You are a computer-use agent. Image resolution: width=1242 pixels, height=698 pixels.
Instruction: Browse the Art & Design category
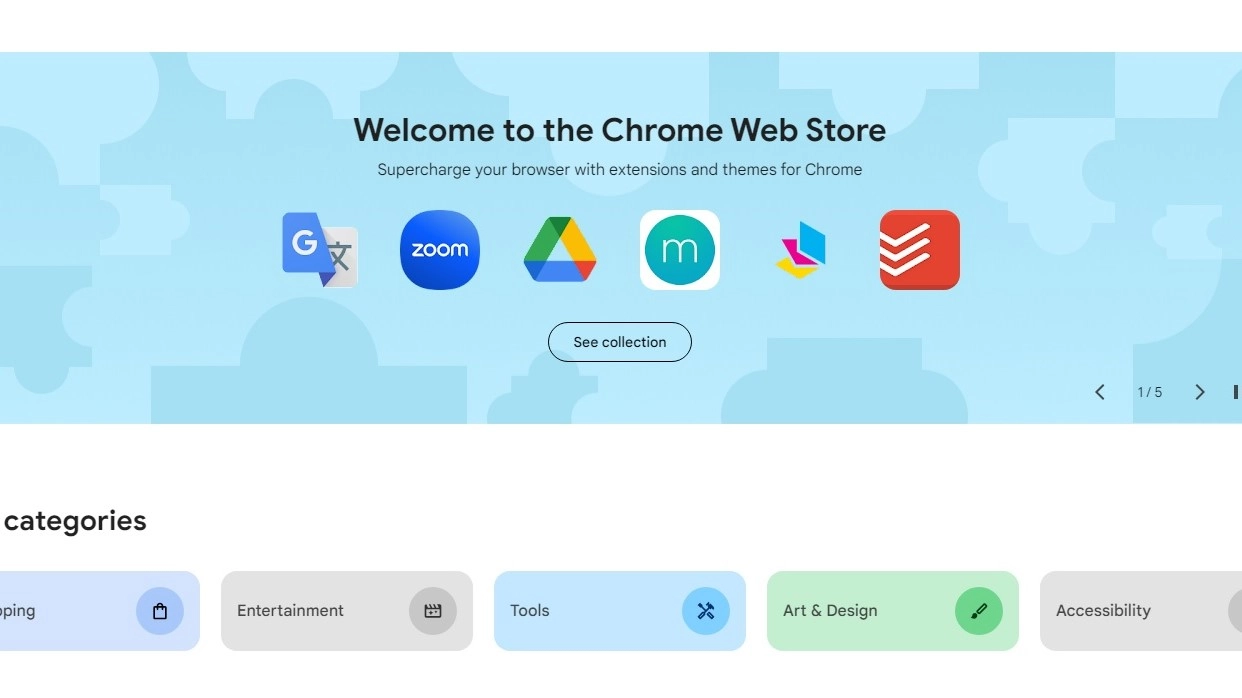pos(893,611)
